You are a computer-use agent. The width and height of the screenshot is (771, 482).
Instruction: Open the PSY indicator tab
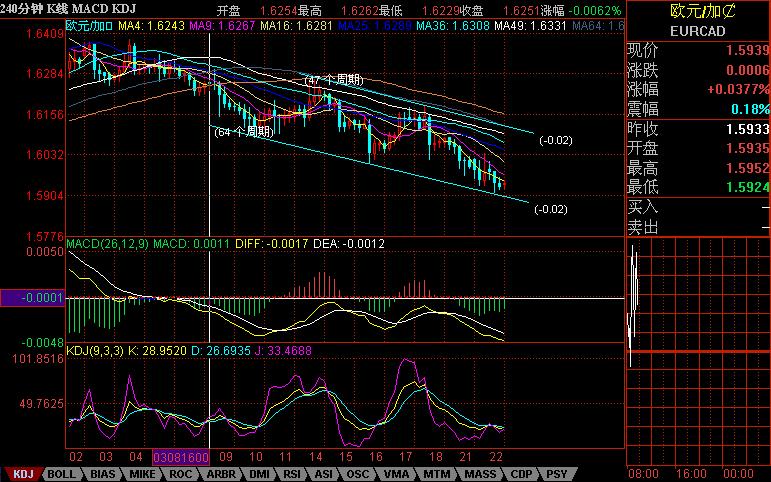point(557,474)
